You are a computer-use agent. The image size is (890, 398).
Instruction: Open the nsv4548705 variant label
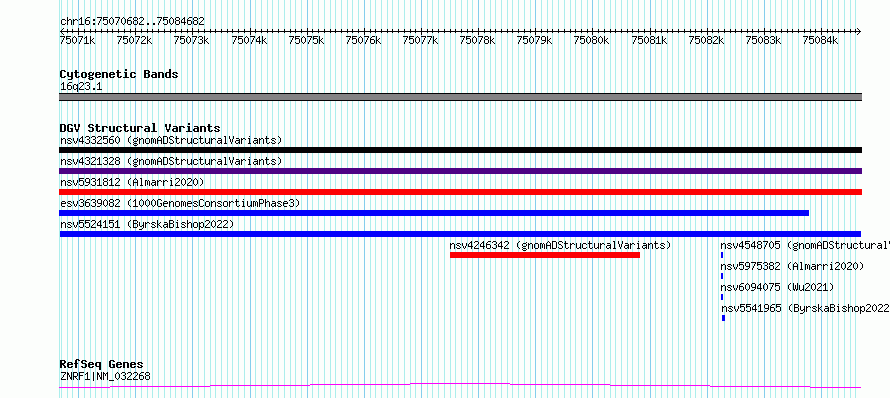(805, 245)
